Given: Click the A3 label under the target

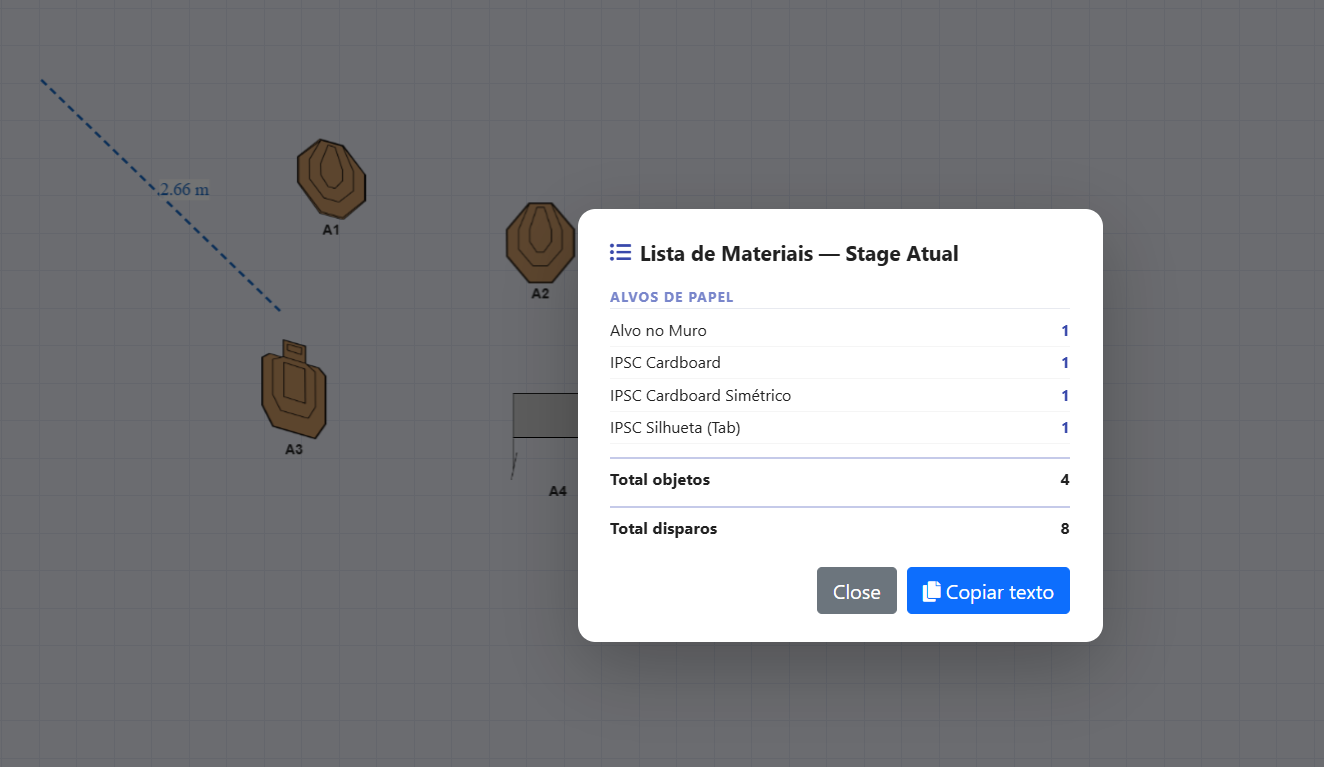Looking at the screenshot, I should point(294,450).
